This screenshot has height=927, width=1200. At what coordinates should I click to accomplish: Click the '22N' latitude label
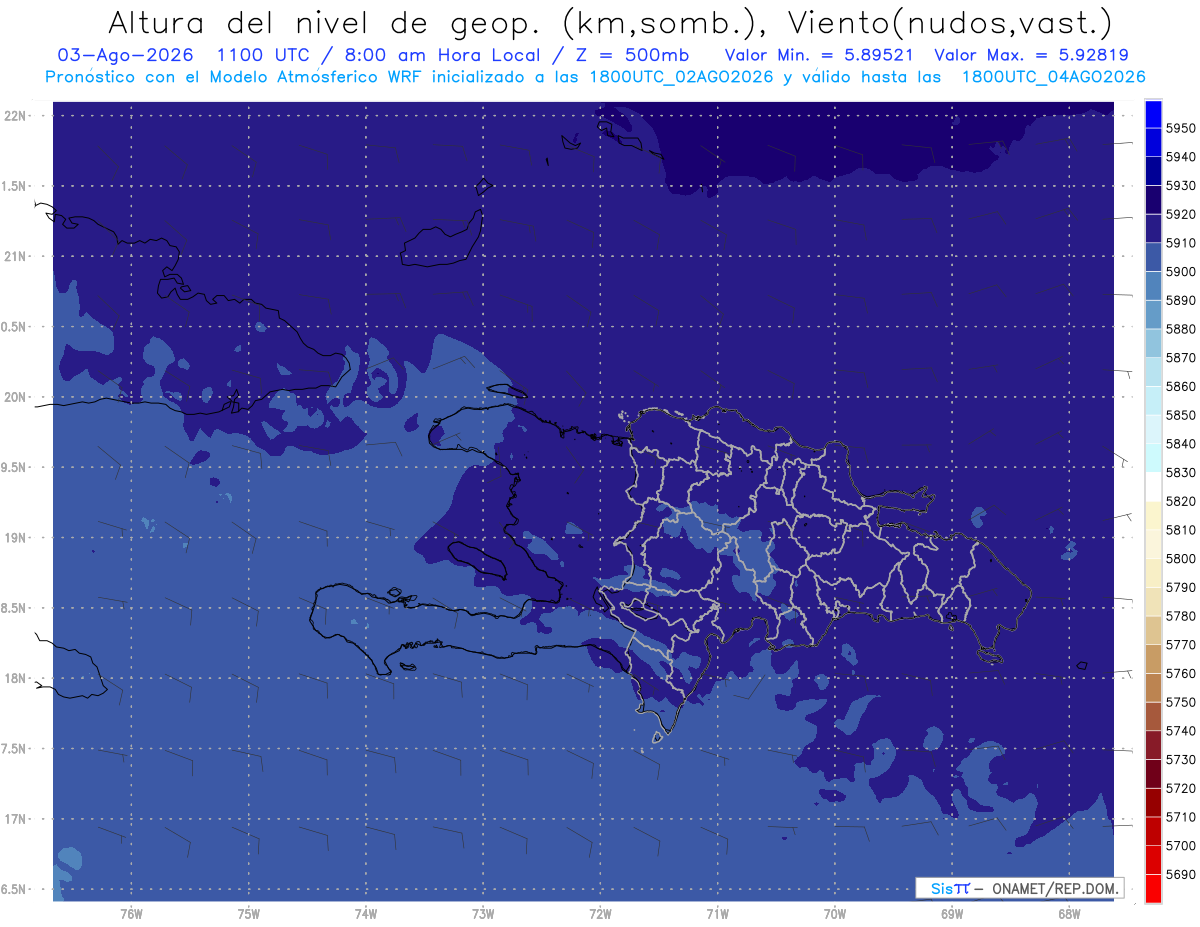[17, 115]
